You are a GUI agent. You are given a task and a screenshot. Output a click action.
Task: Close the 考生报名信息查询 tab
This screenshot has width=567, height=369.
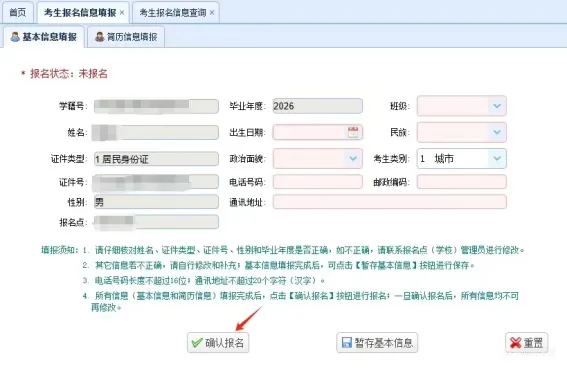[x=212, y=13]
